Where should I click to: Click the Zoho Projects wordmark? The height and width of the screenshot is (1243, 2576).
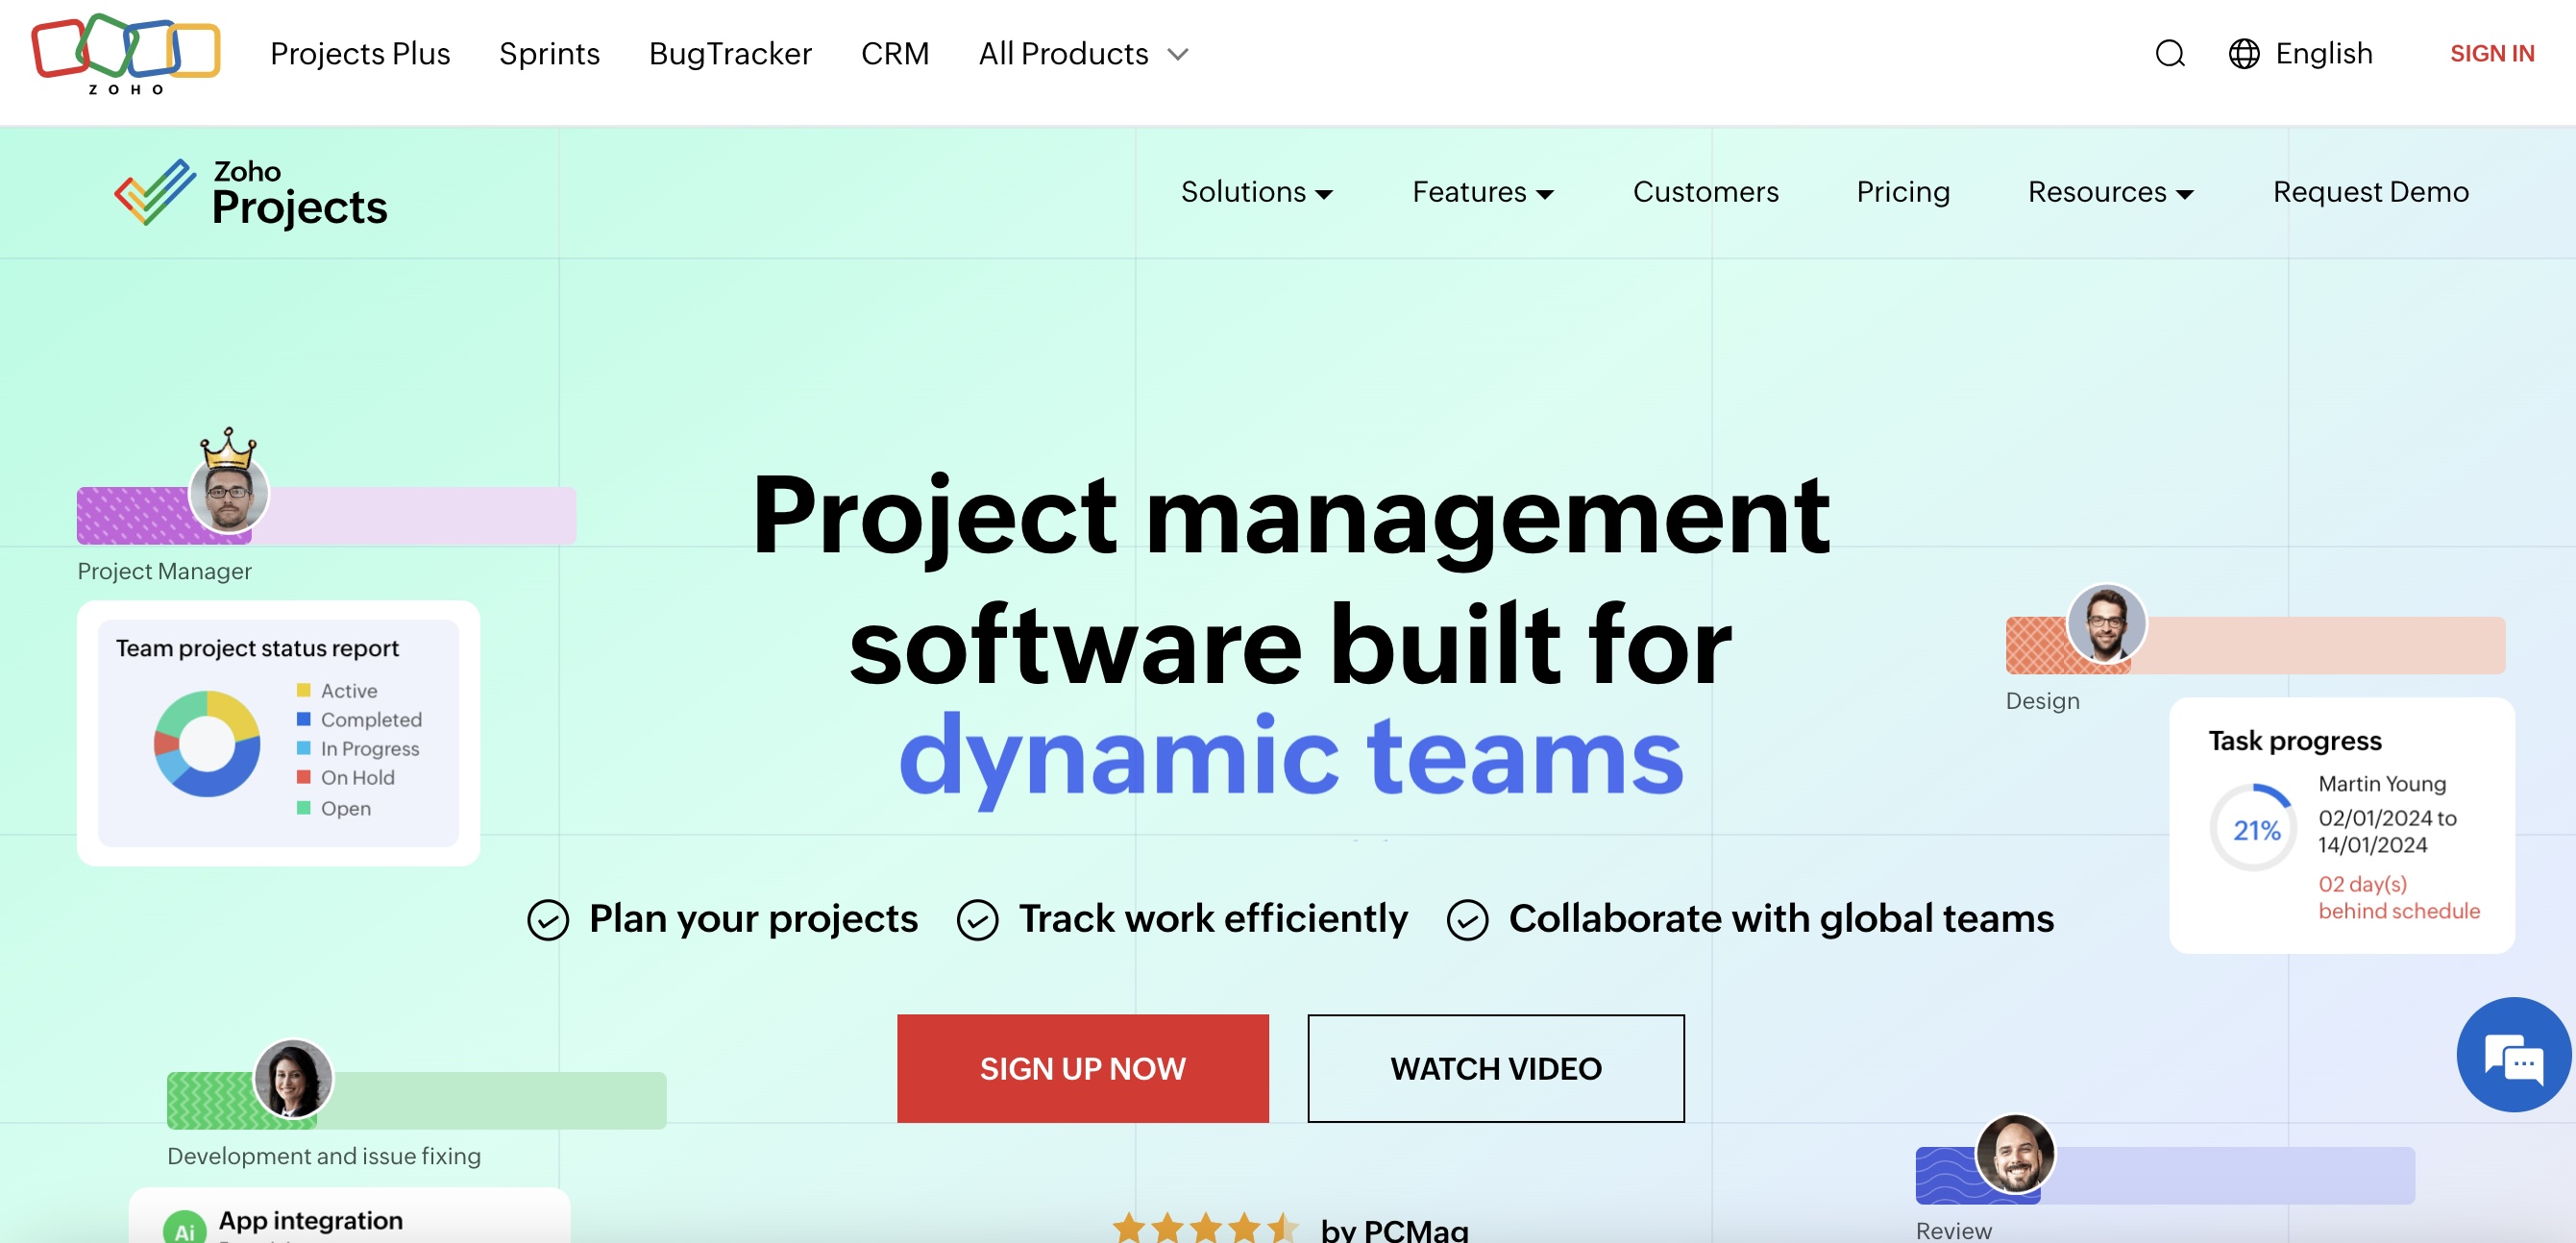(x=299, y=193)
